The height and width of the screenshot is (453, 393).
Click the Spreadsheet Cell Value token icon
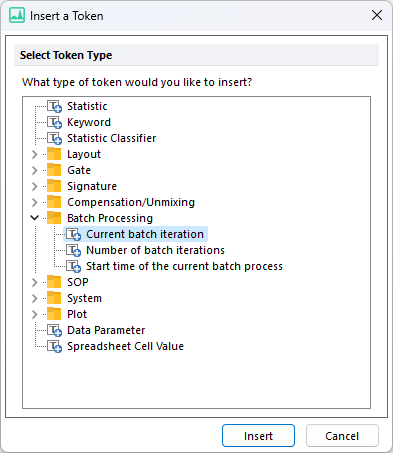(54, 346)
